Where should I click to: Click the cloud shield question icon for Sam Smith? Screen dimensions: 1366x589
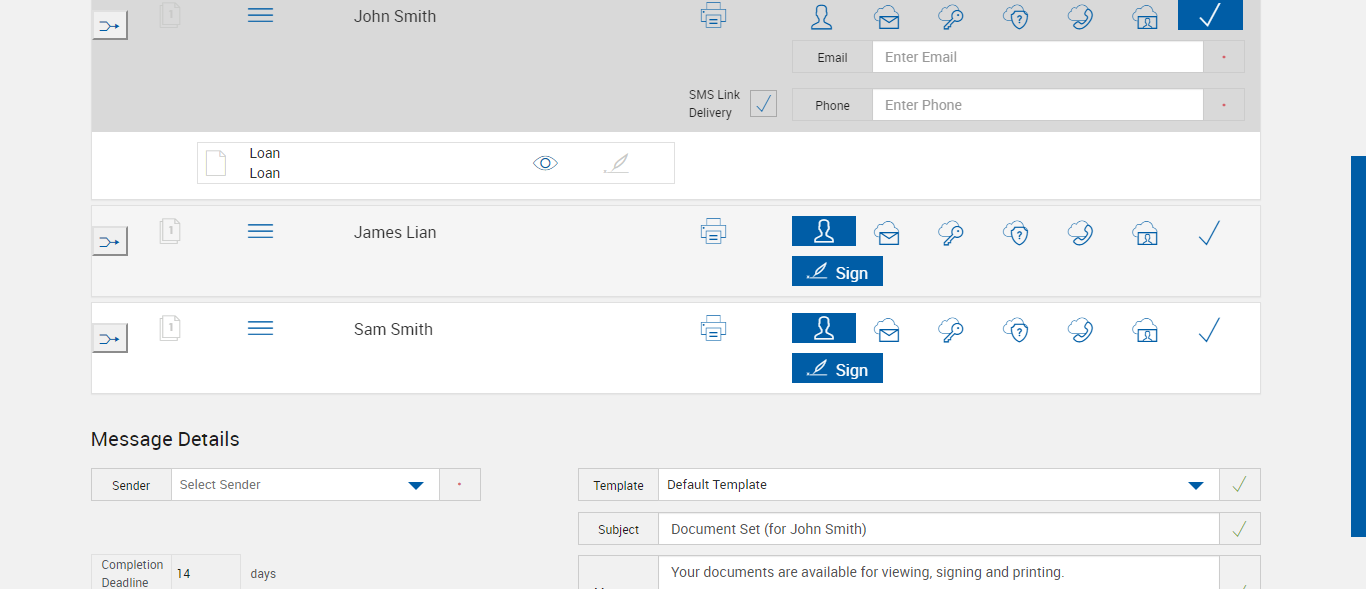[x=1016, y=330]
